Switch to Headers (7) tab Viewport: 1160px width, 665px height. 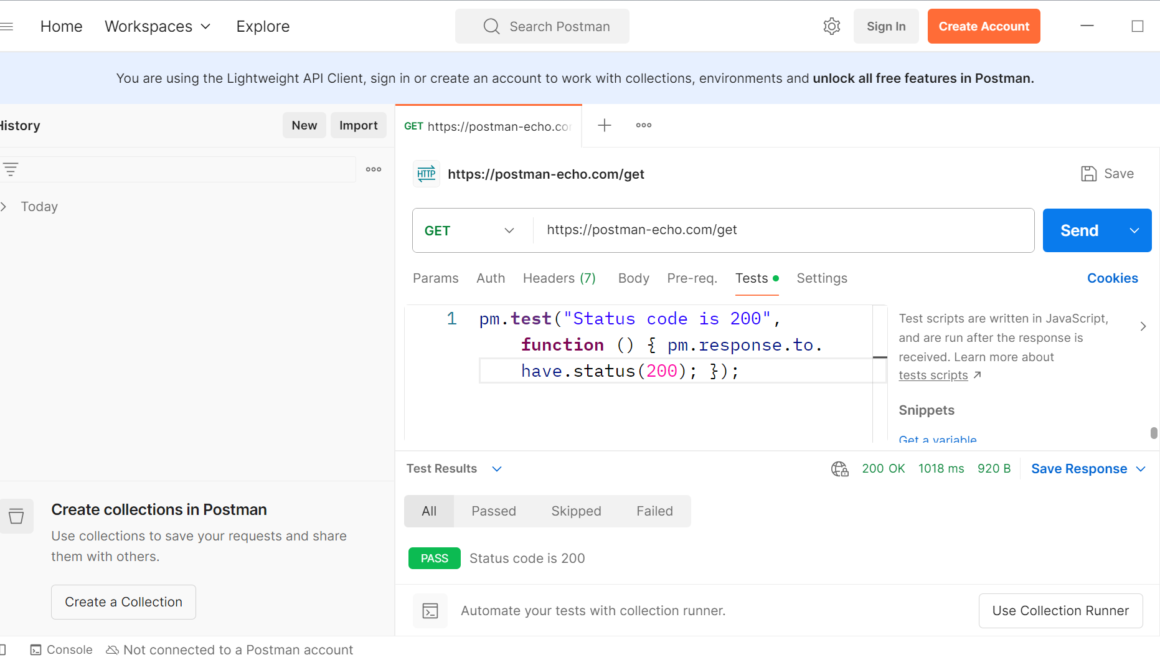559,278
